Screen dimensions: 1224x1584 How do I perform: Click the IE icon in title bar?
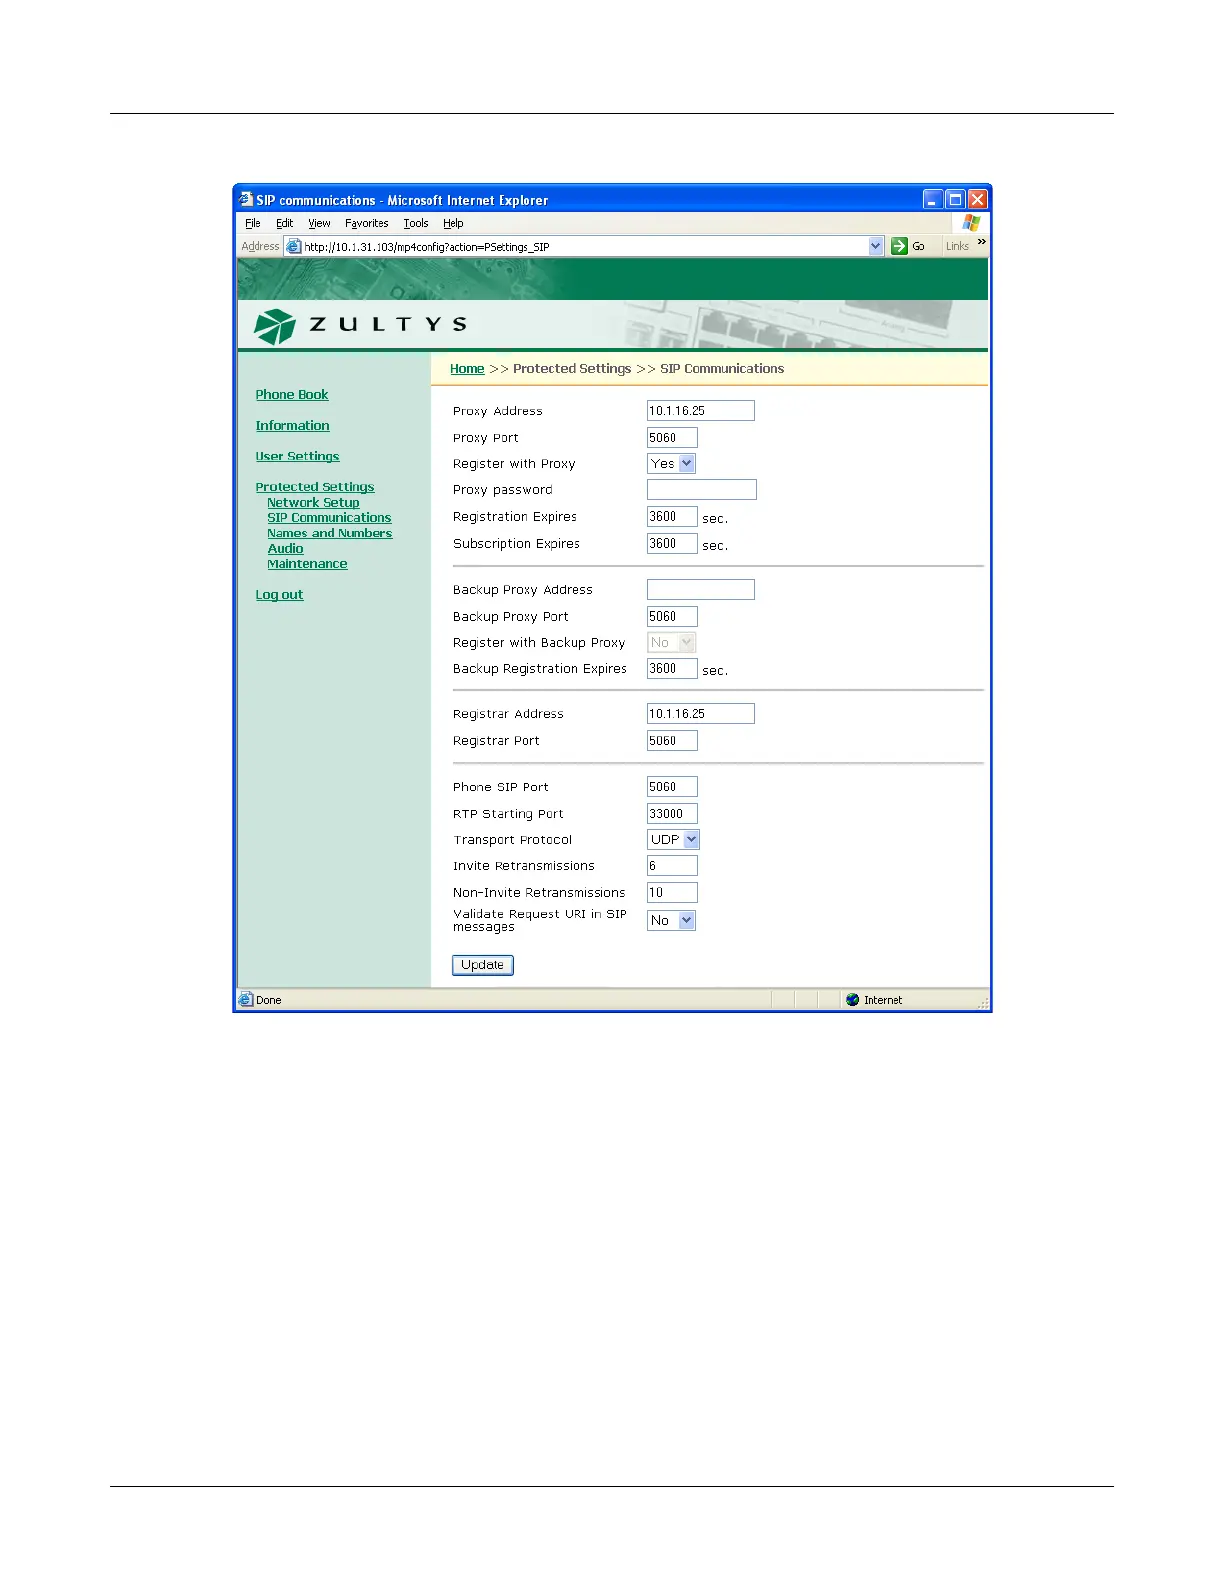[246, 199]
